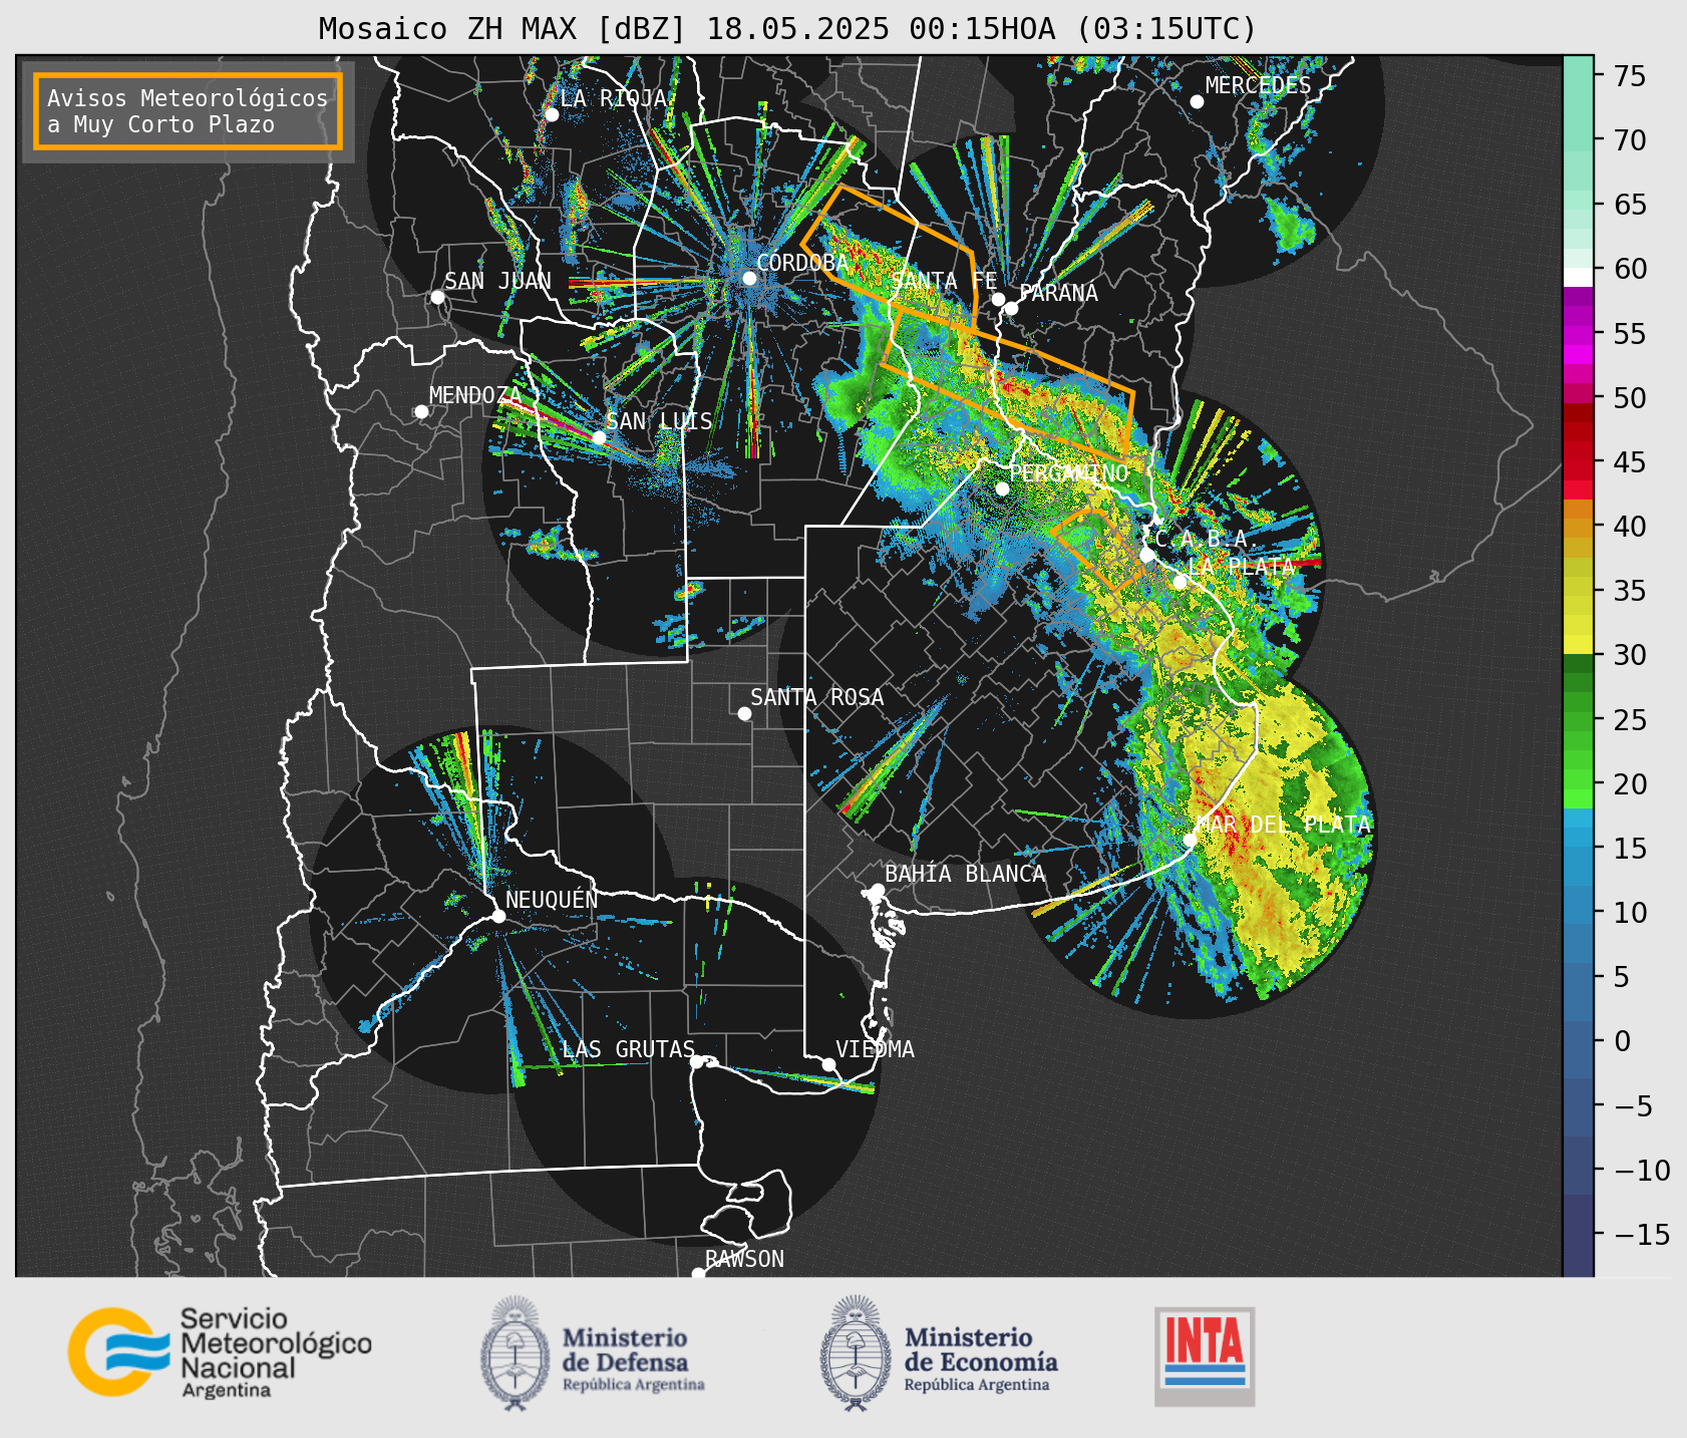Image resolution: width=1687 pixels, height=1438 pixels.
Task: Click the white dot marker at Neuquén
Action: click(x=498, y=916)
